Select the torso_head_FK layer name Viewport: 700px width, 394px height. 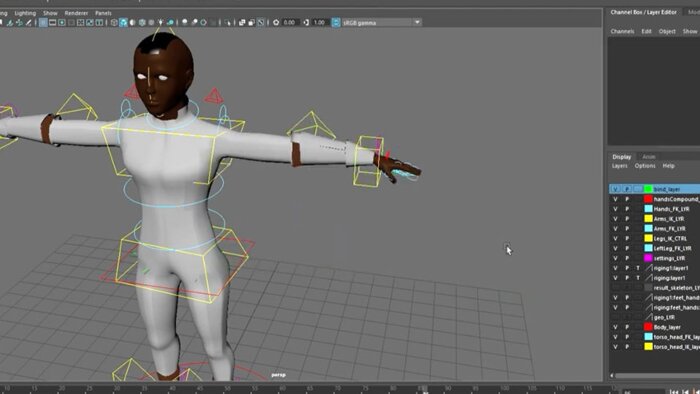(x=677, y=337)
